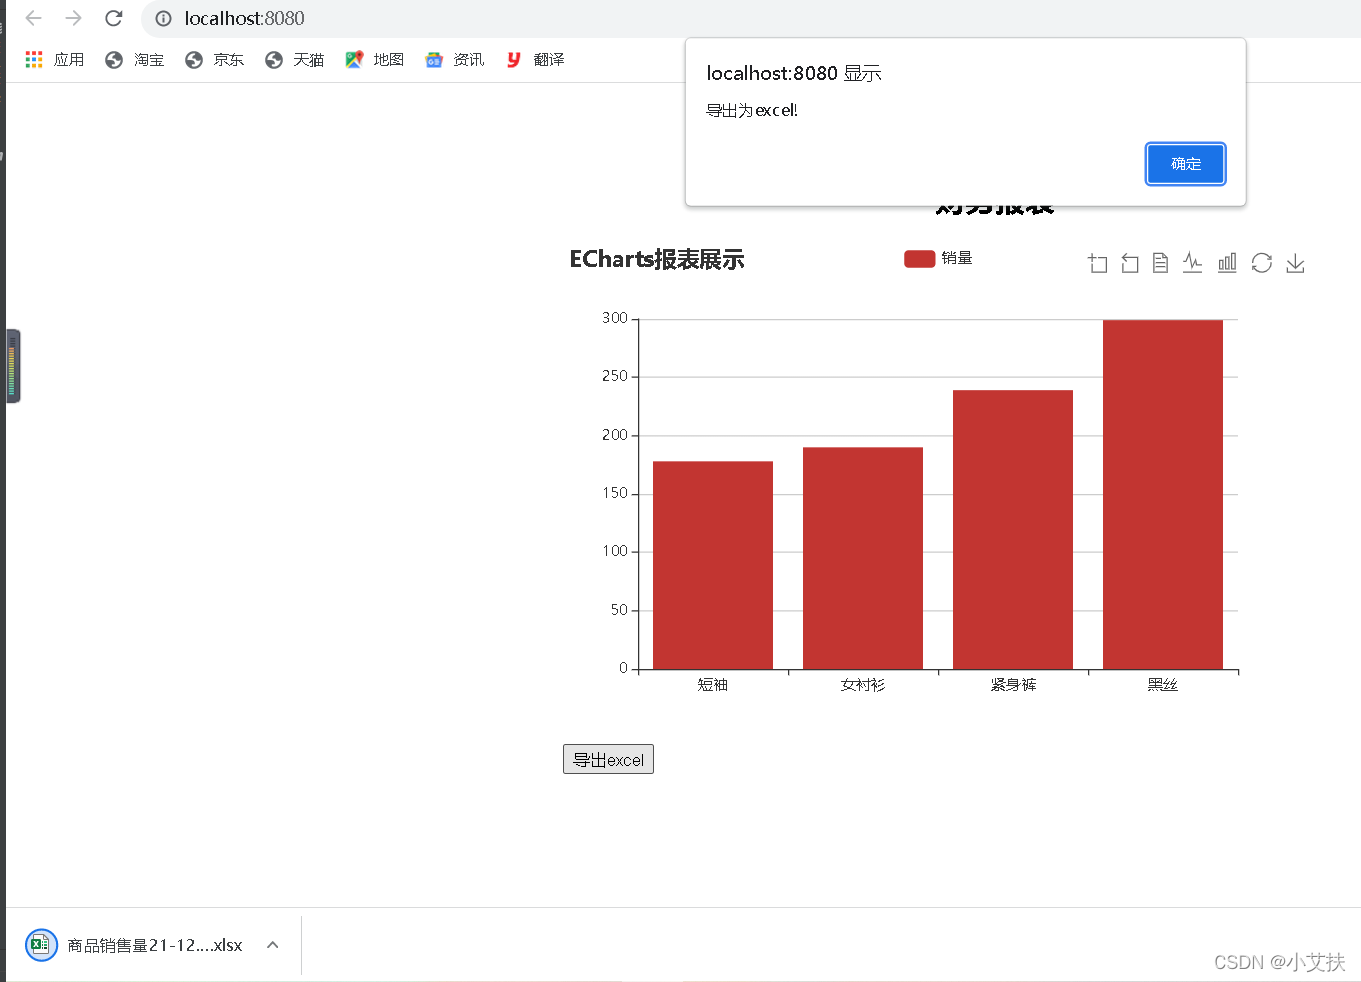Screen dimensions: 1361x982
Task: Click the 短袖 axis label
Action: coord(713,685)
